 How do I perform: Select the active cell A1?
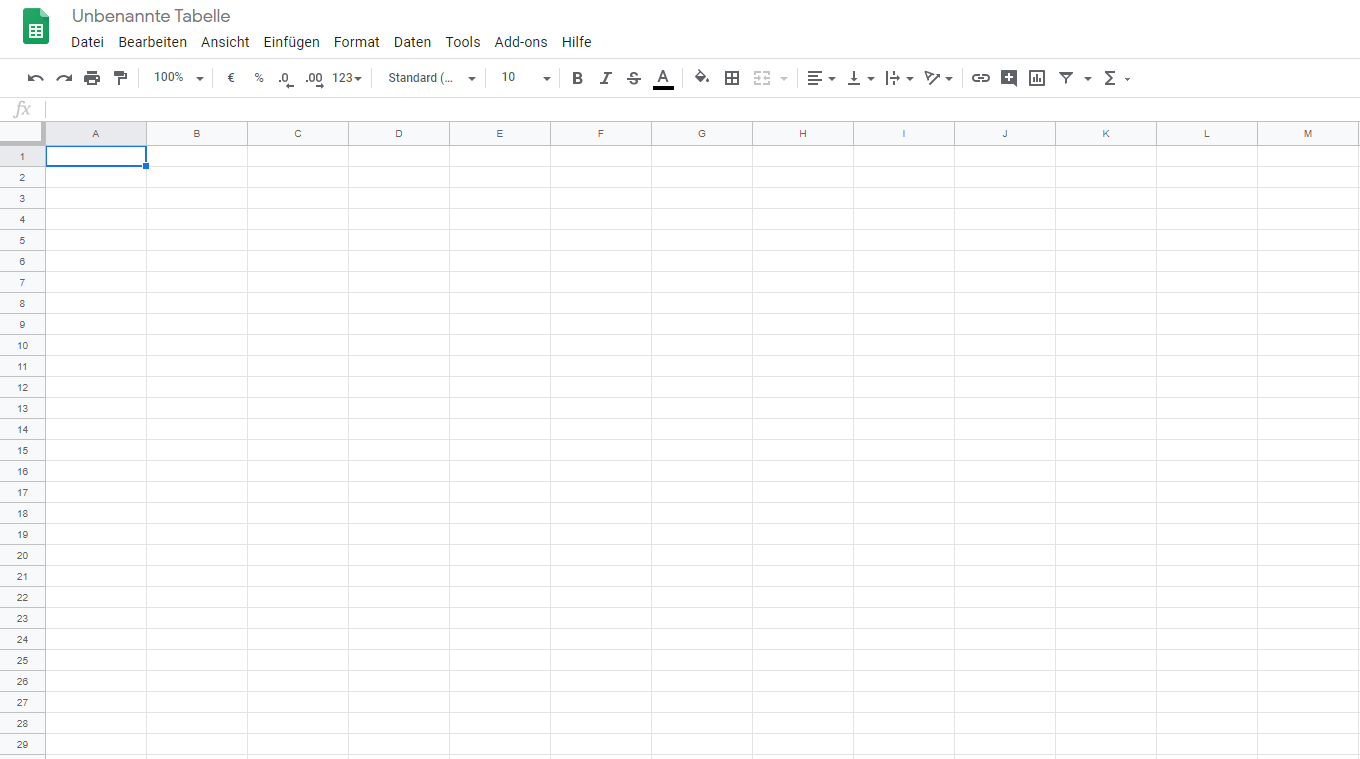(96, 156)
